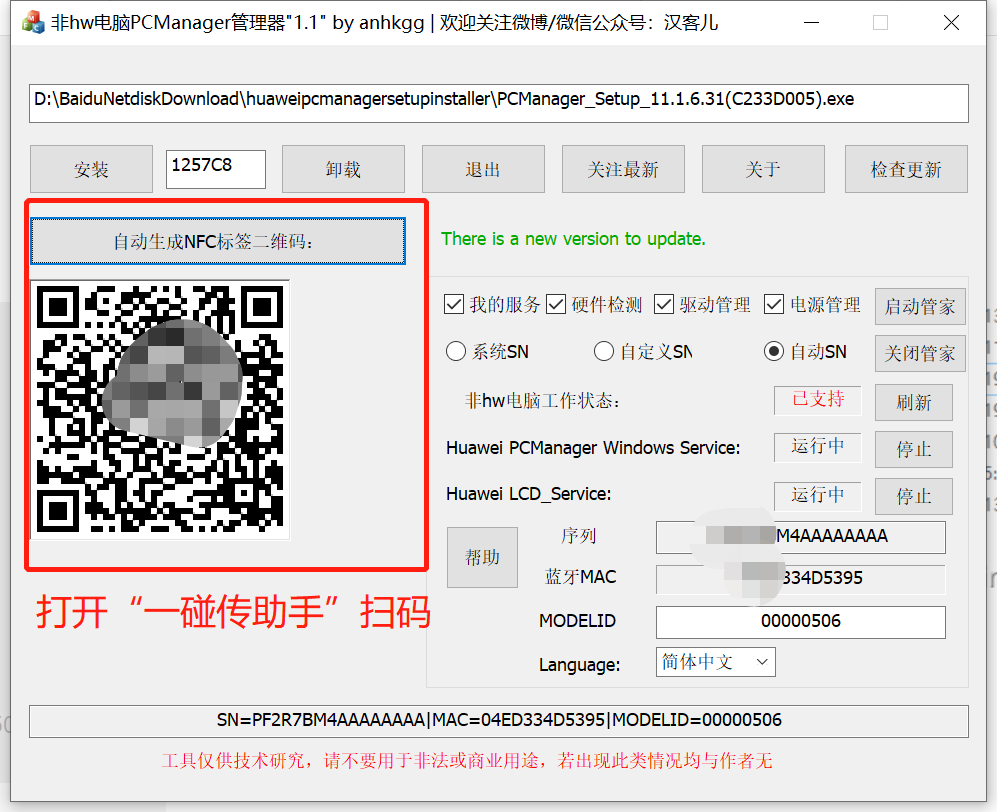Close the PCManager tool window
The width and height of the screenshot is (997, 812).
(x=951, y=23)
